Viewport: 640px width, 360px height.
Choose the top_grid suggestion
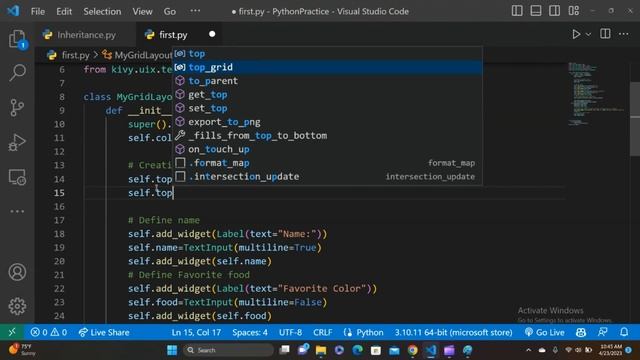[x=327, y=67]
